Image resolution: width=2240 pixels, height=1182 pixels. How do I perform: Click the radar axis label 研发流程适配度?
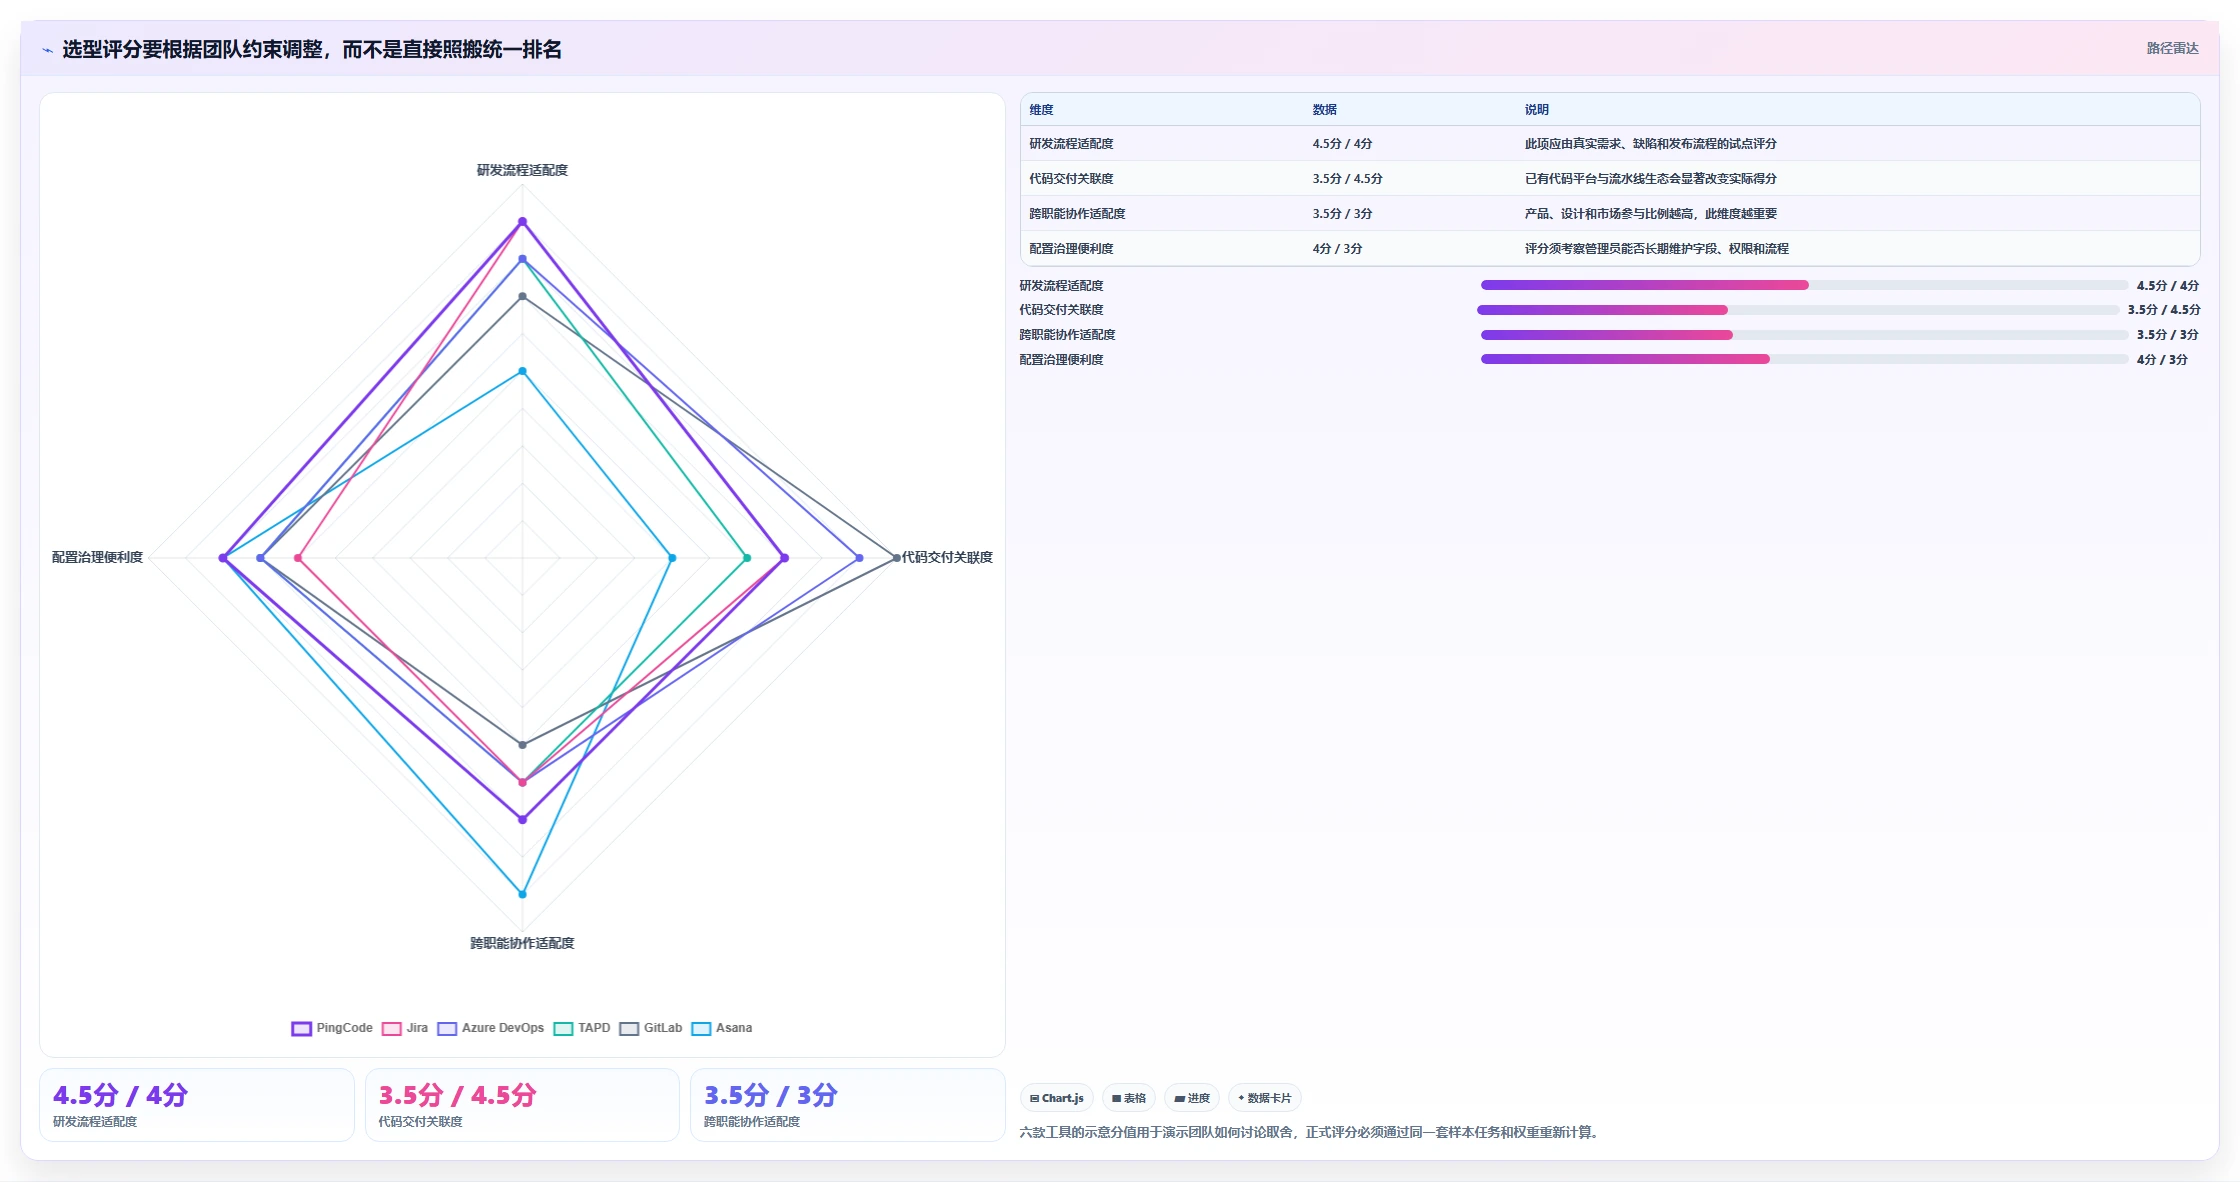point(522,170)
